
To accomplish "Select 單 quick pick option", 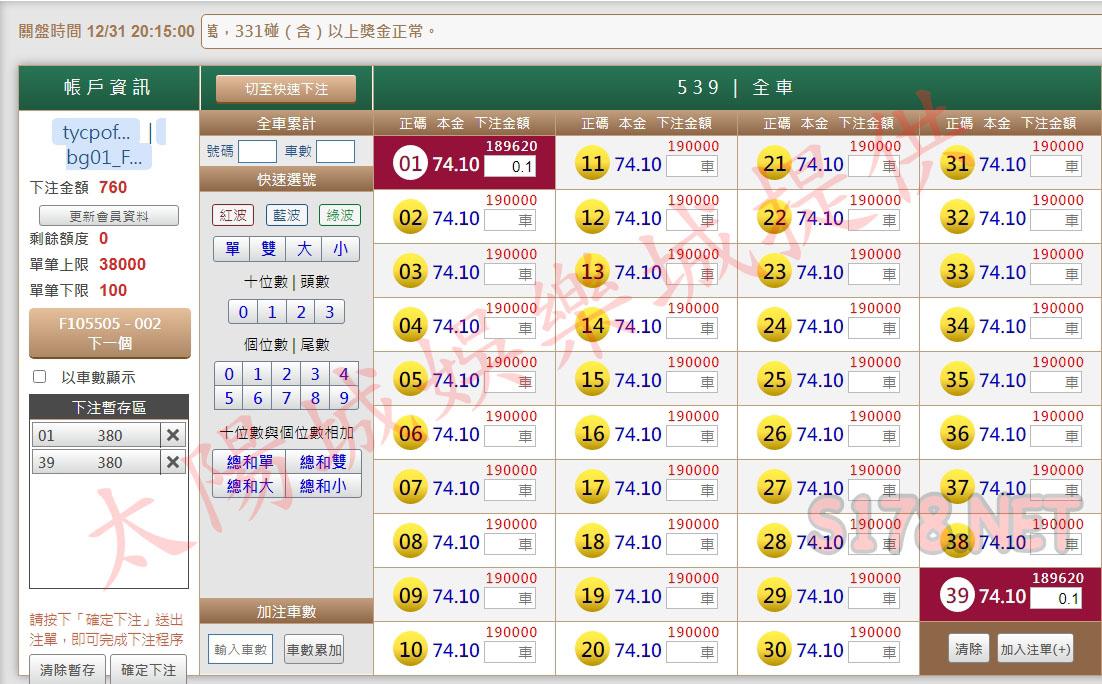I will pos(232,249).
